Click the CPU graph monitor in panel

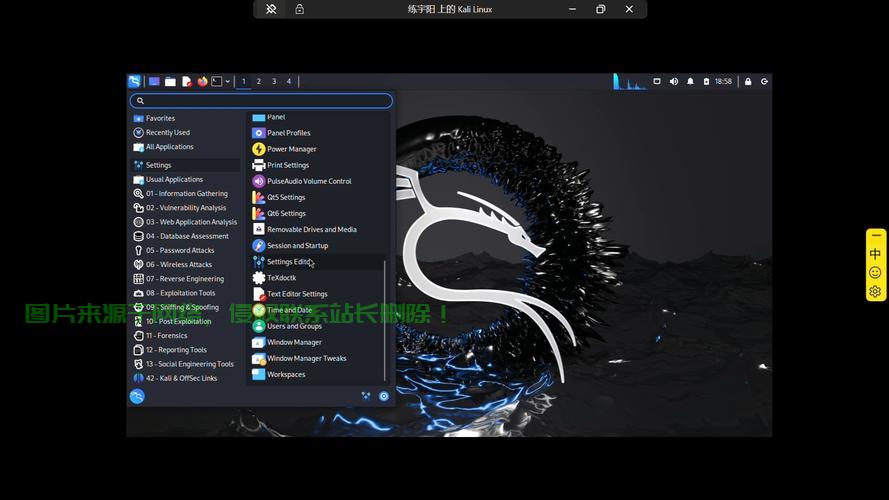[629, 82]
